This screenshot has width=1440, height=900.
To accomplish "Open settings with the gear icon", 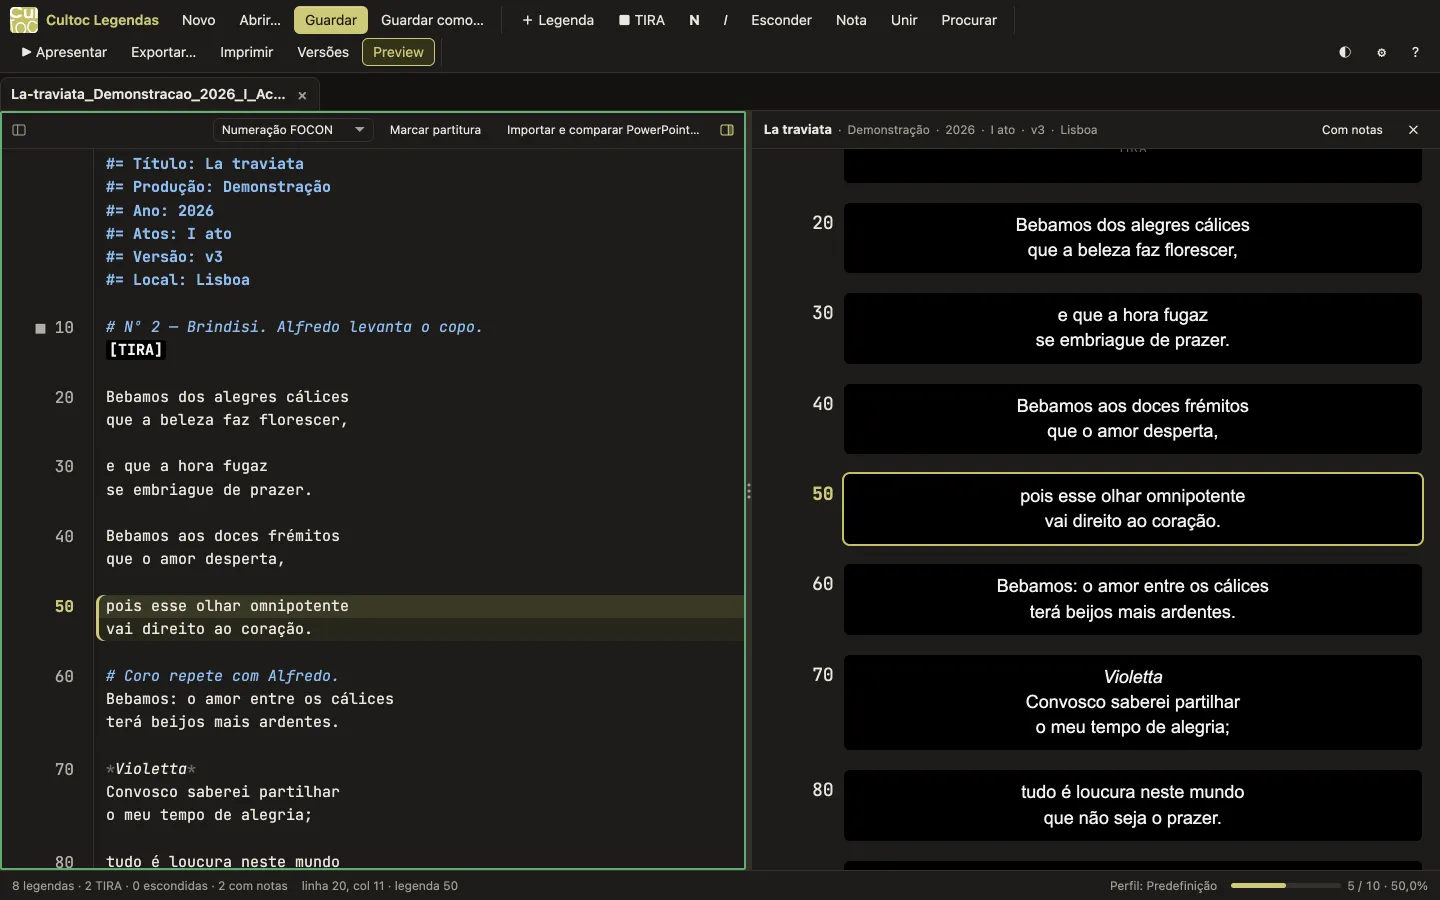I will point(1381,52).
